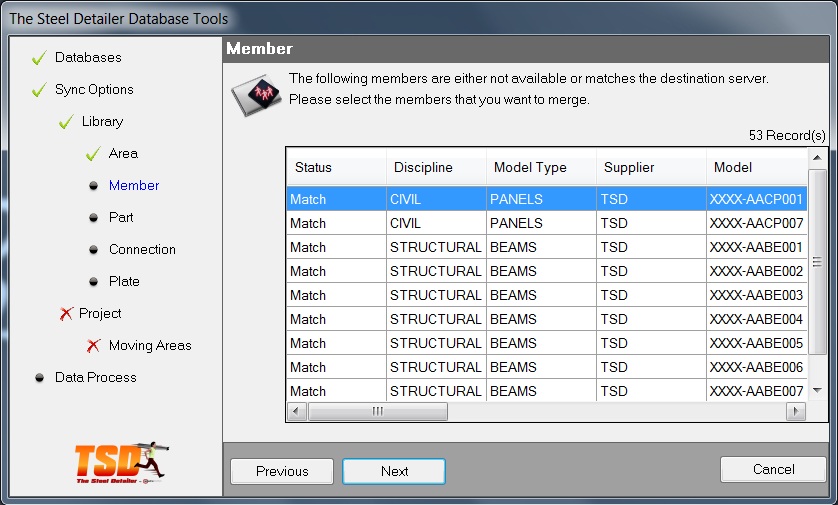
Task: Click the green checkmark beside Sync Options
Action: click(x=39, y=90)
